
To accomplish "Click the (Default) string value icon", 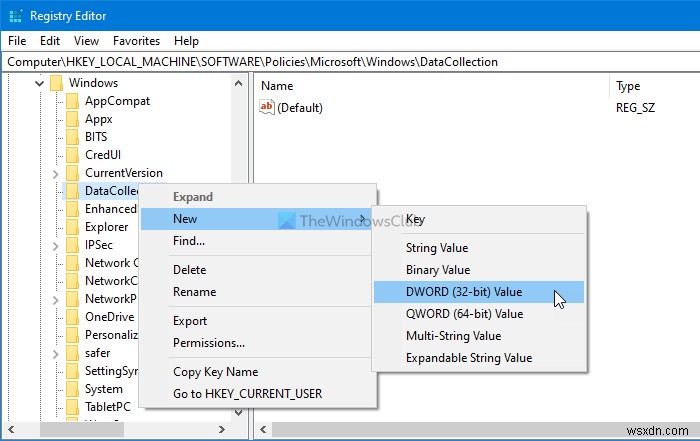I will pyautogui.click(x=267, y=107).
